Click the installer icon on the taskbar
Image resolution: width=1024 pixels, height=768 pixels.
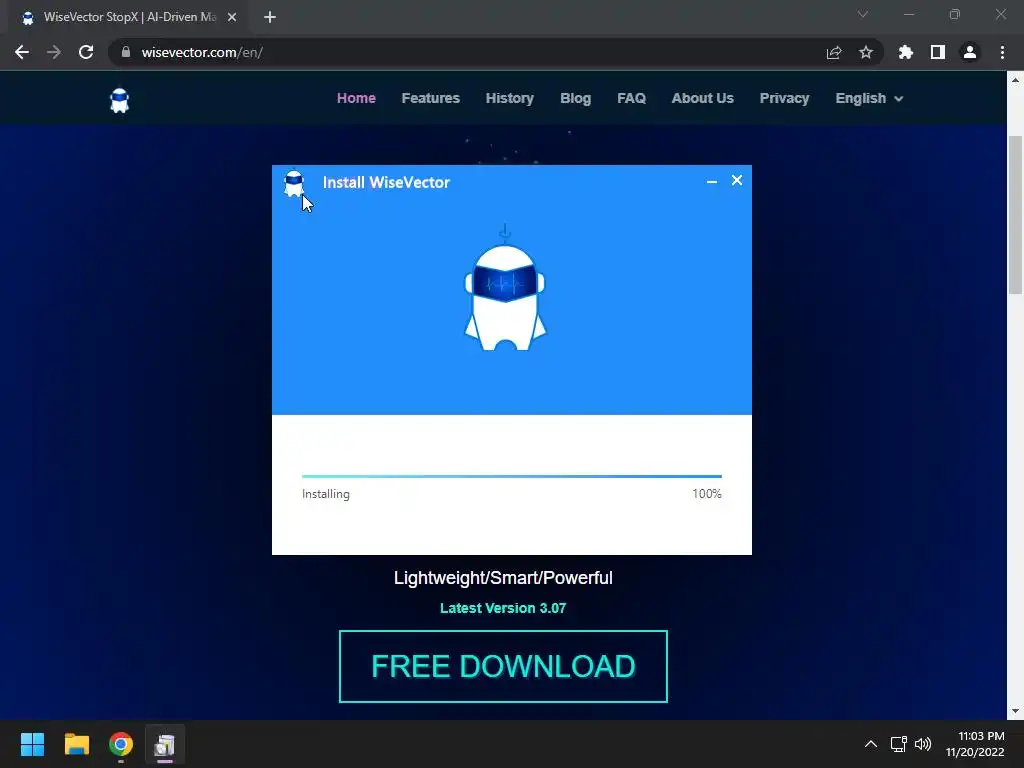[x=165, y=744]
